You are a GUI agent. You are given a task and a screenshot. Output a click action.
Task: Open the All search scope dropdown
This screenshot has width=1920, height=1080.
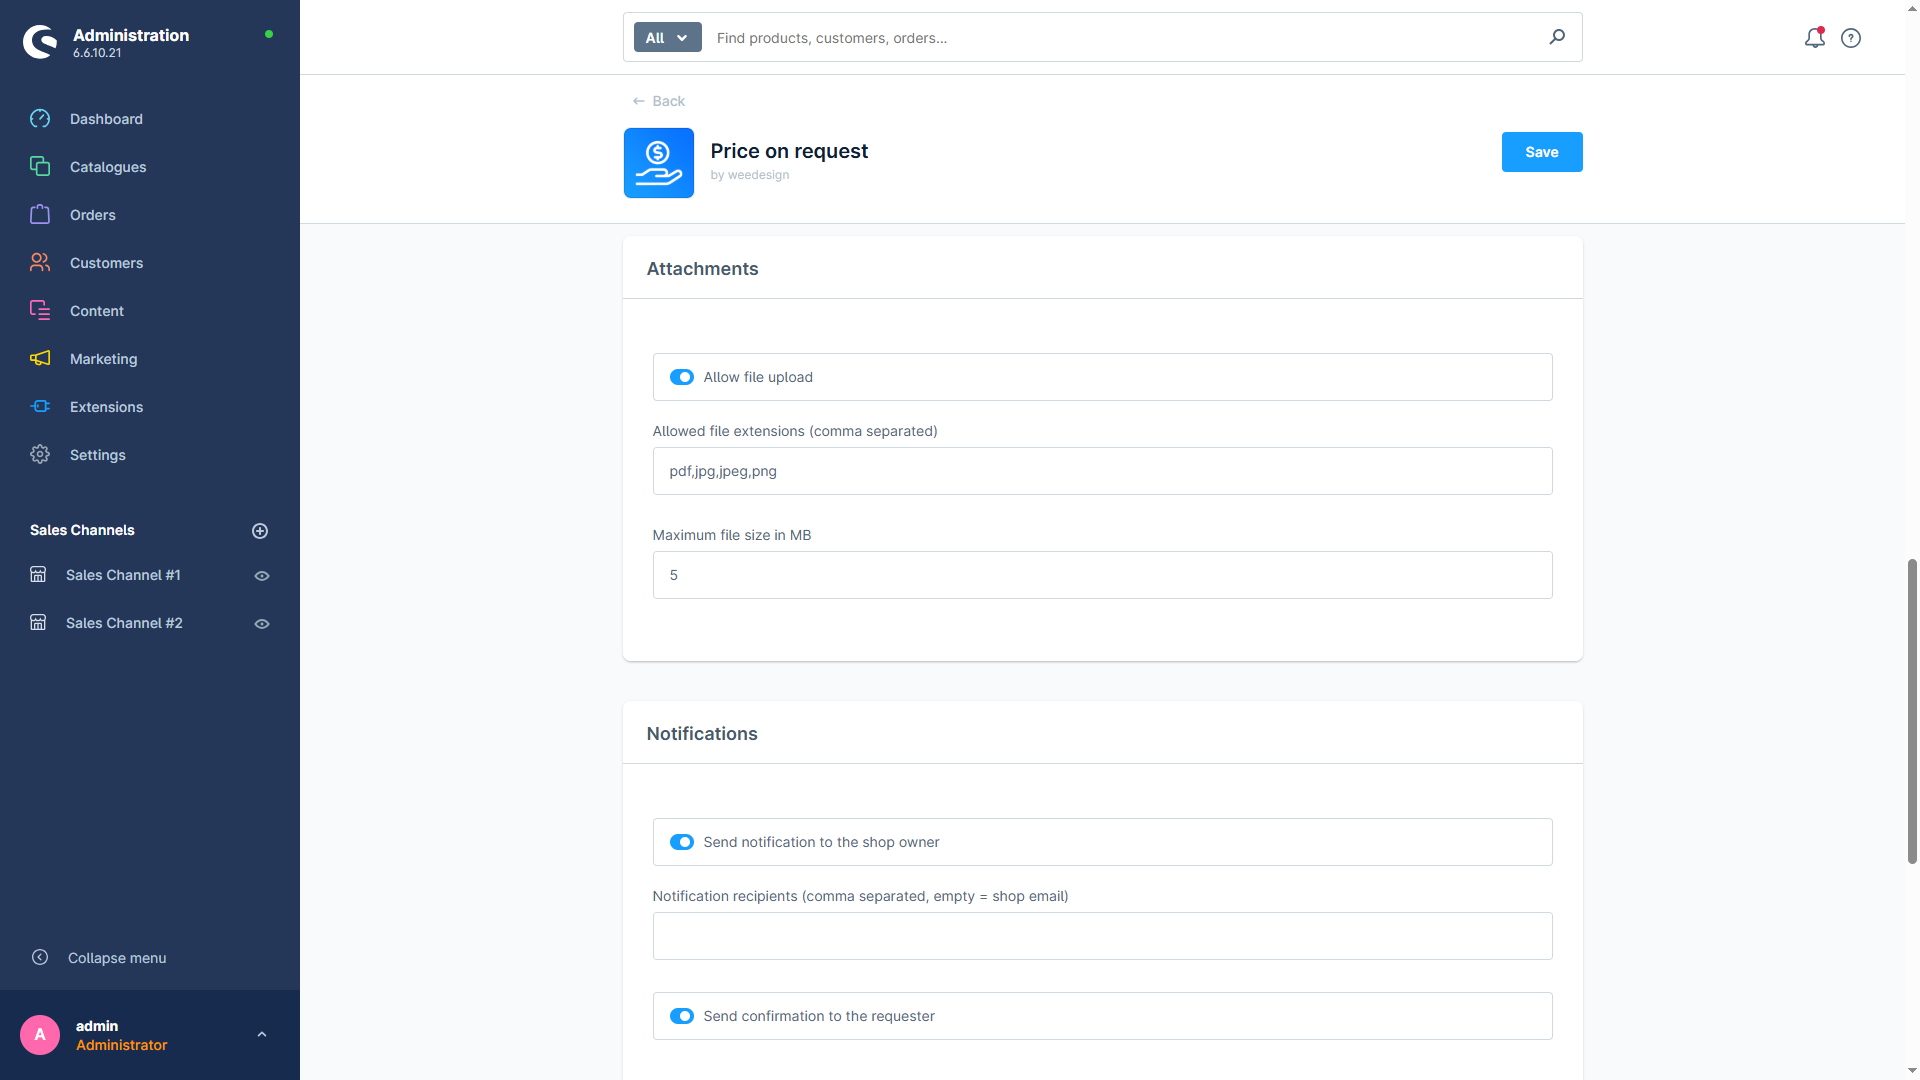coord(668,38)
